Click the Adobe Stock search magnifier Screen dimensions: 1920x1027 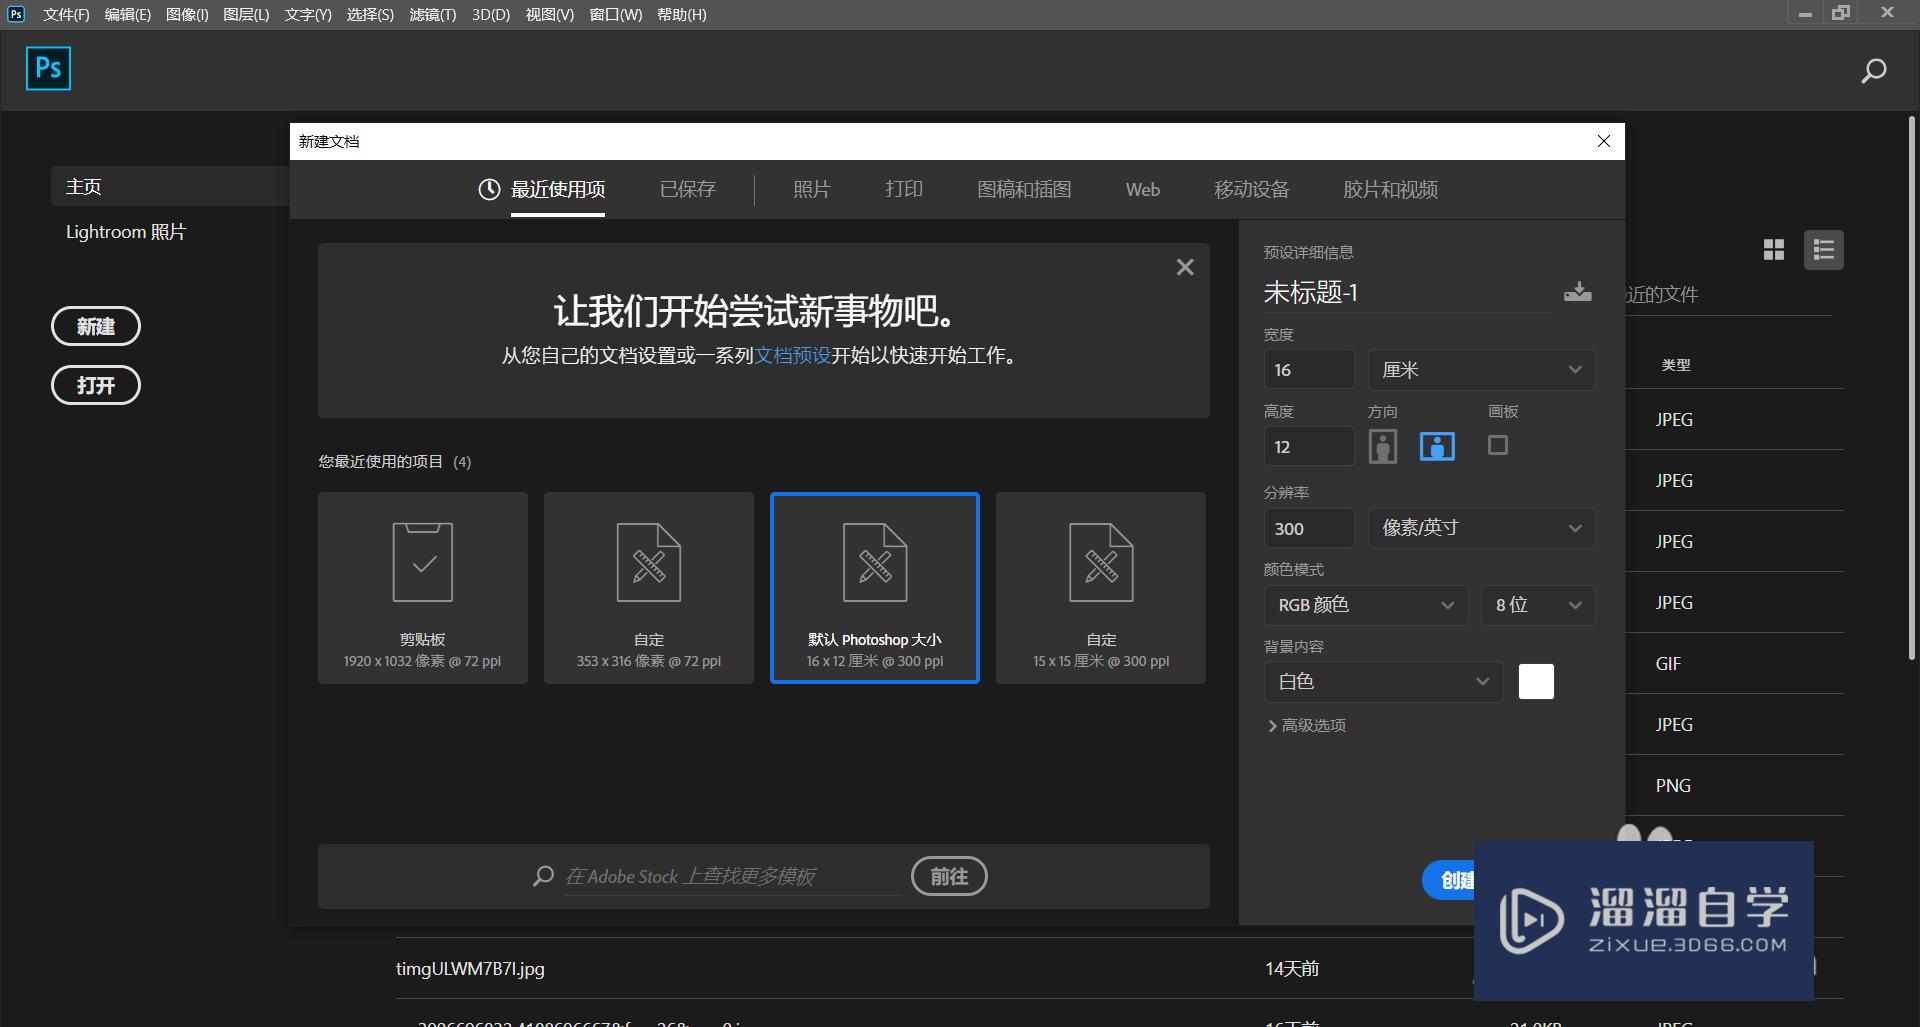tap(543, 876)
